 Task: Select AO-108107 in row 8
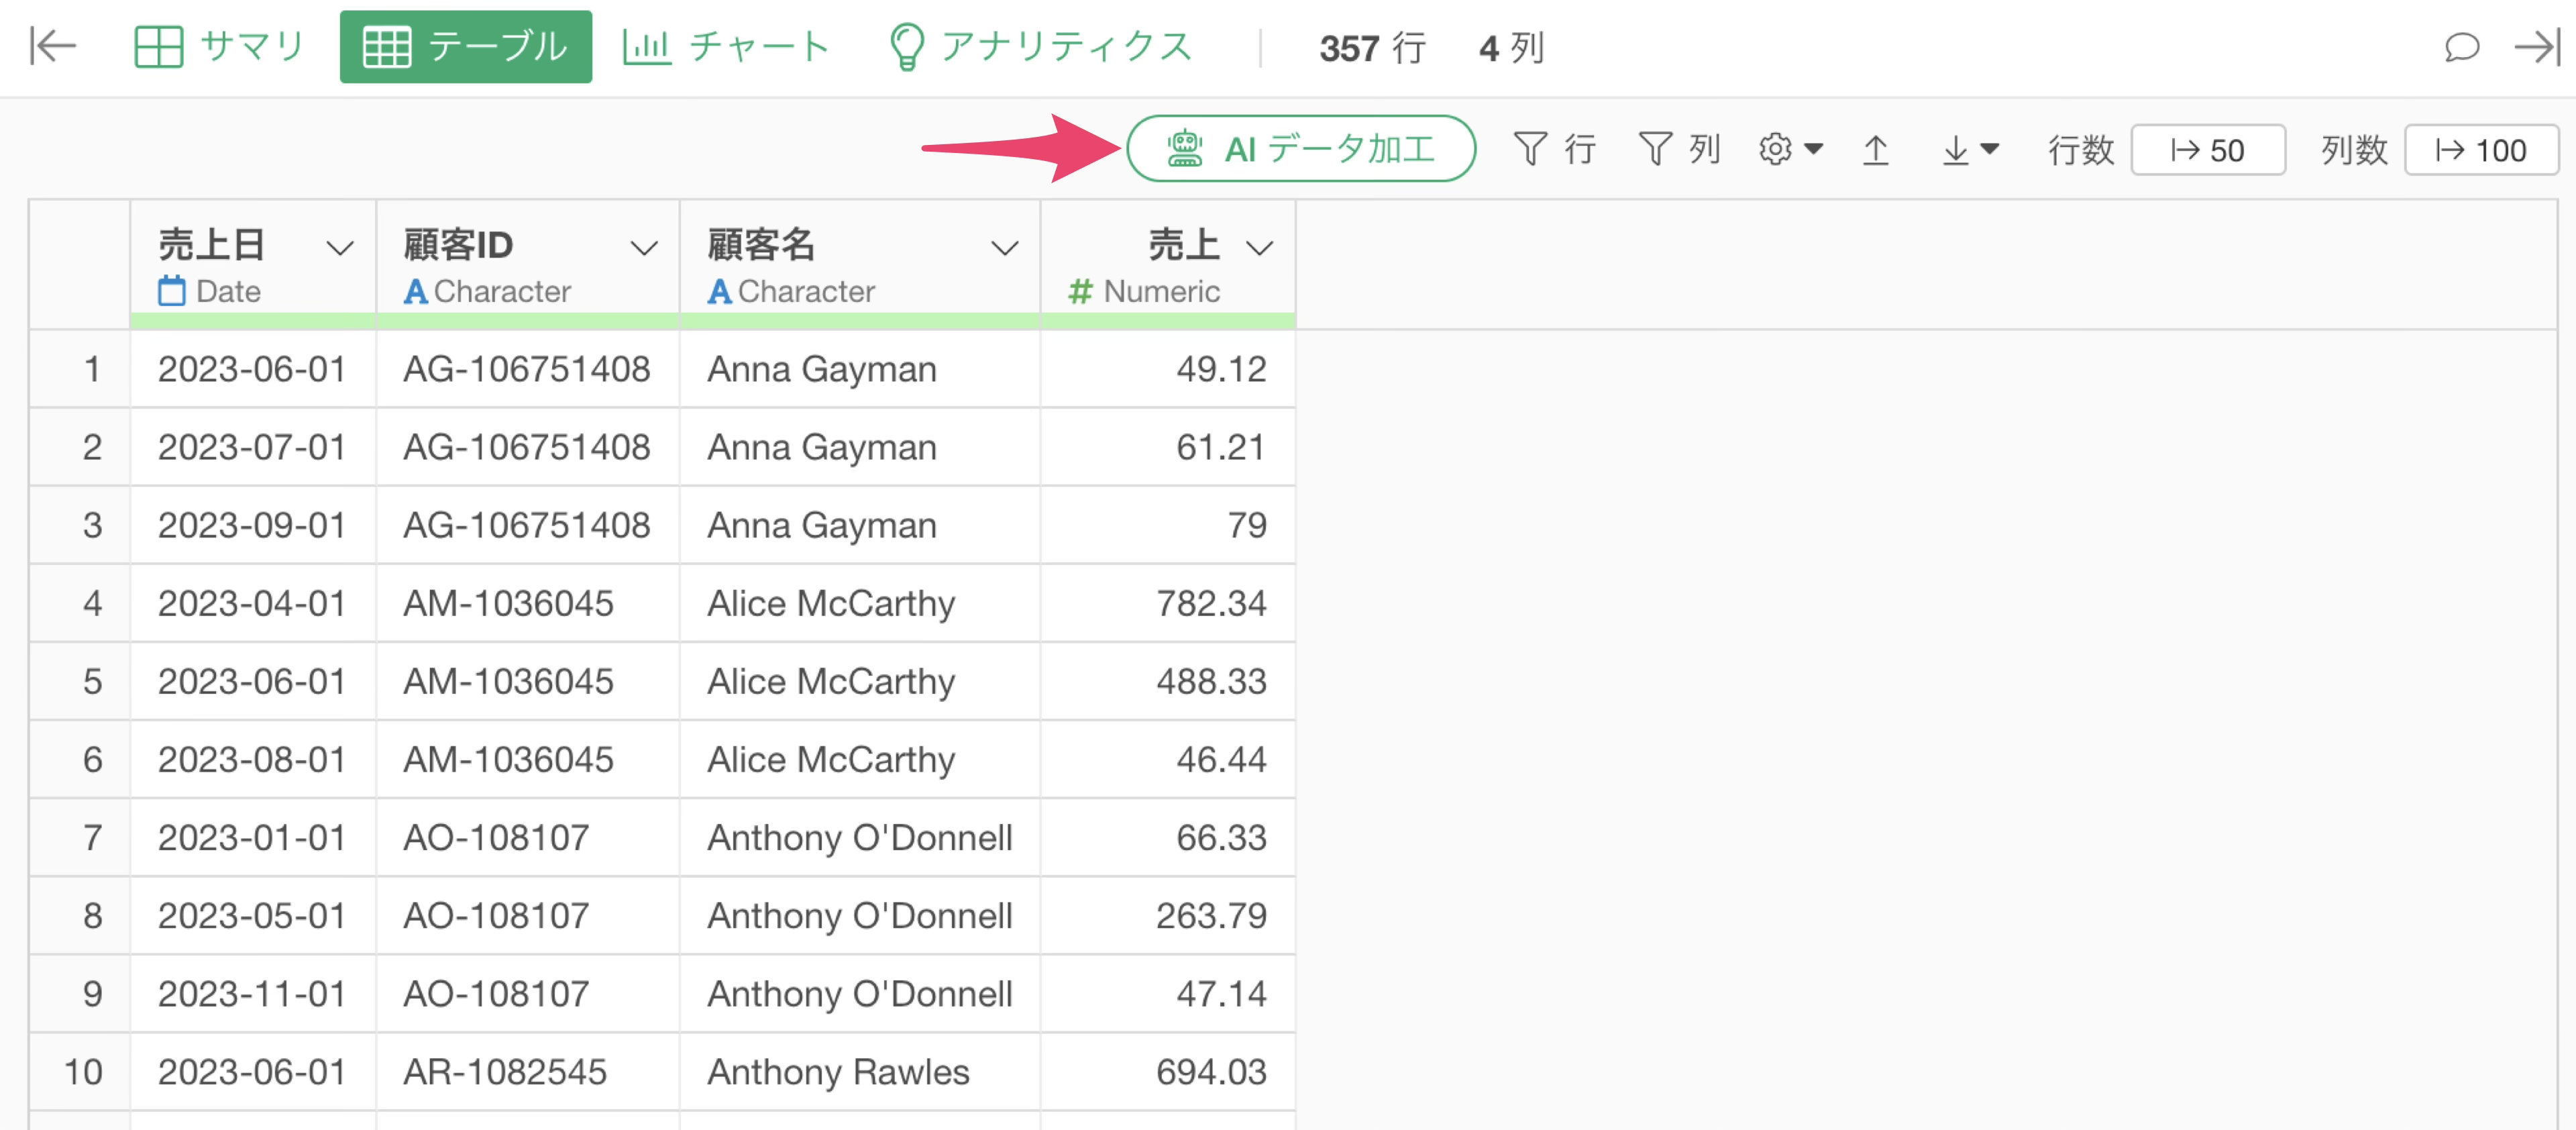(x=527, y=915)
